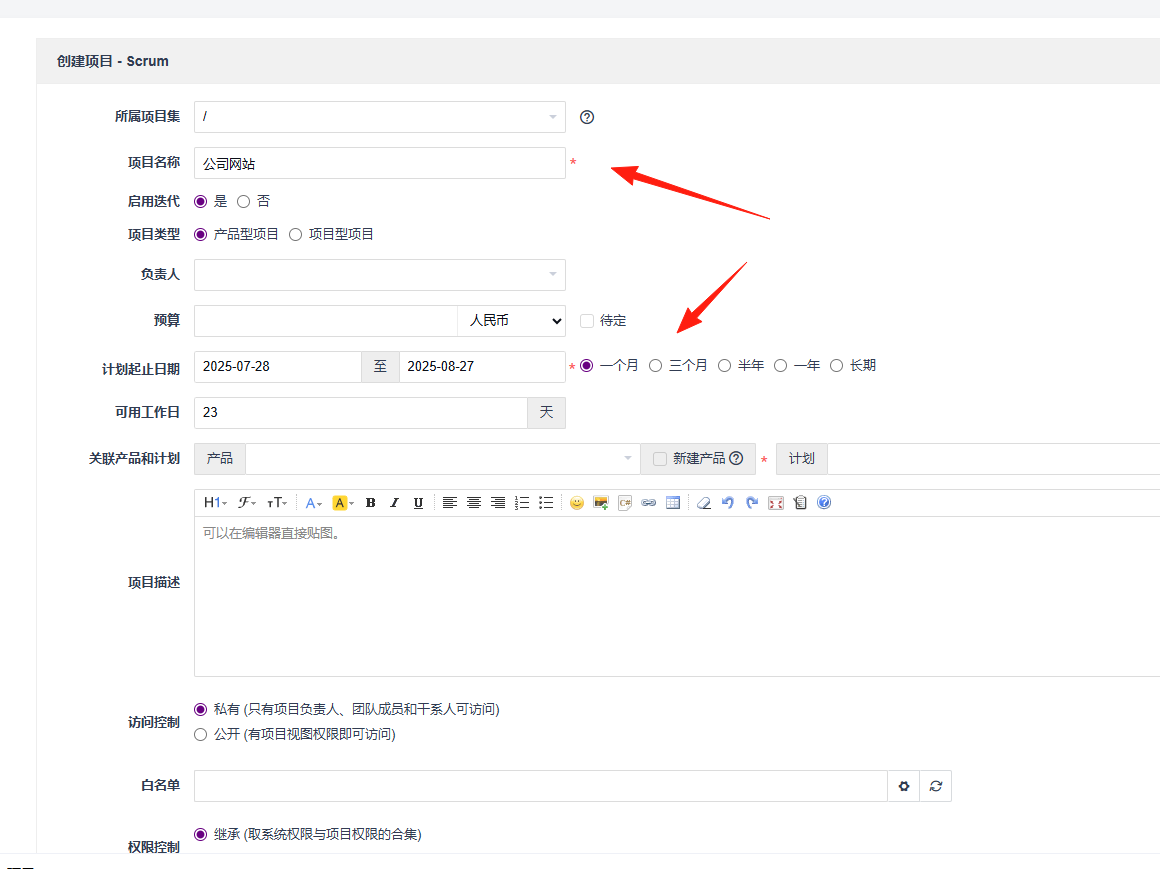Insert a code block in editor
Screen dimensions: 1160x869
625,503
